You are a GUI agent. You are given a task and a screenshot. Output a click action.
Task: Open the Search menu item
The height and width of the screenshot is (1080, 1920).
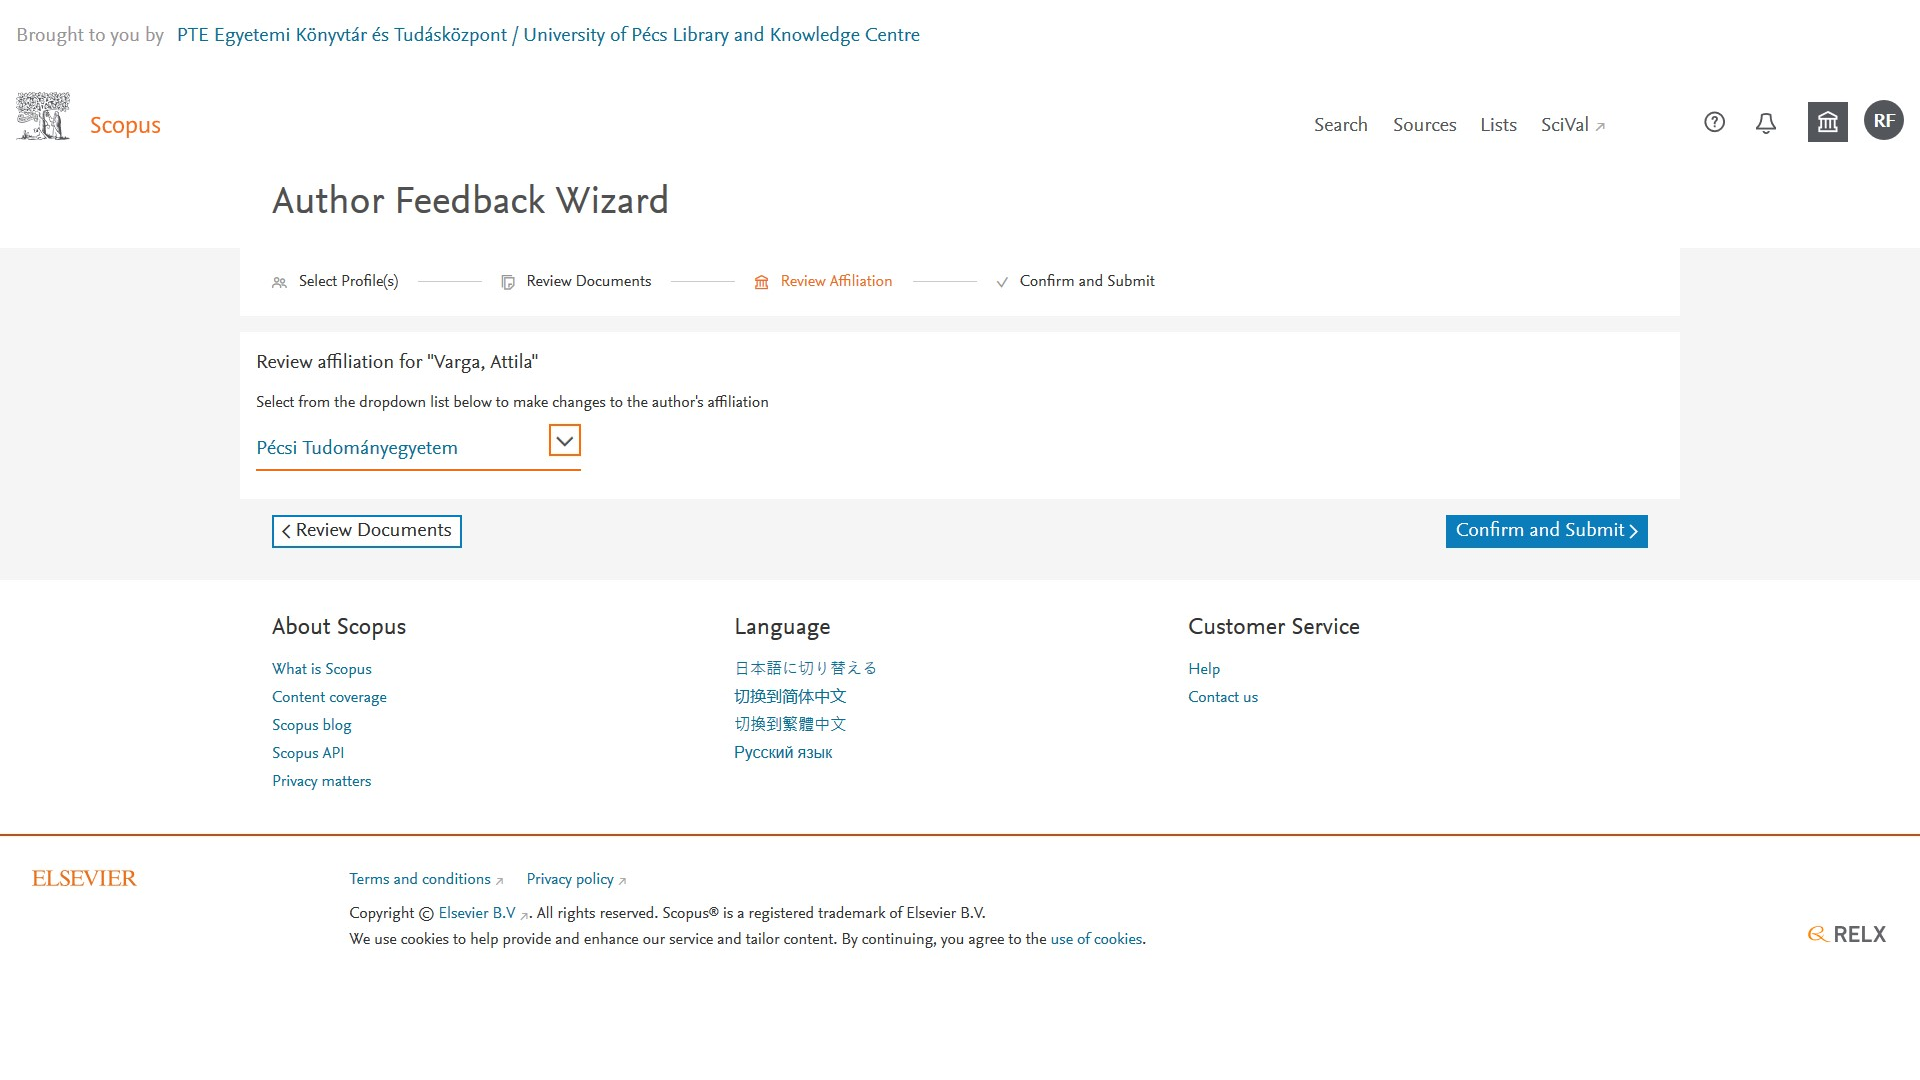pos(1340,125)
